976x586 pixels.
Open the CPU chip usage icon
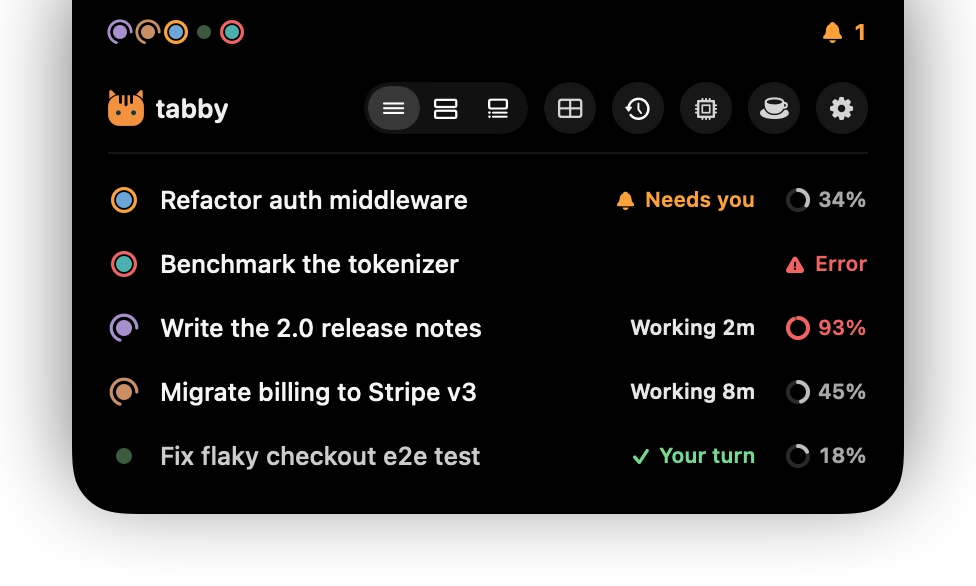tap(705, 108)
